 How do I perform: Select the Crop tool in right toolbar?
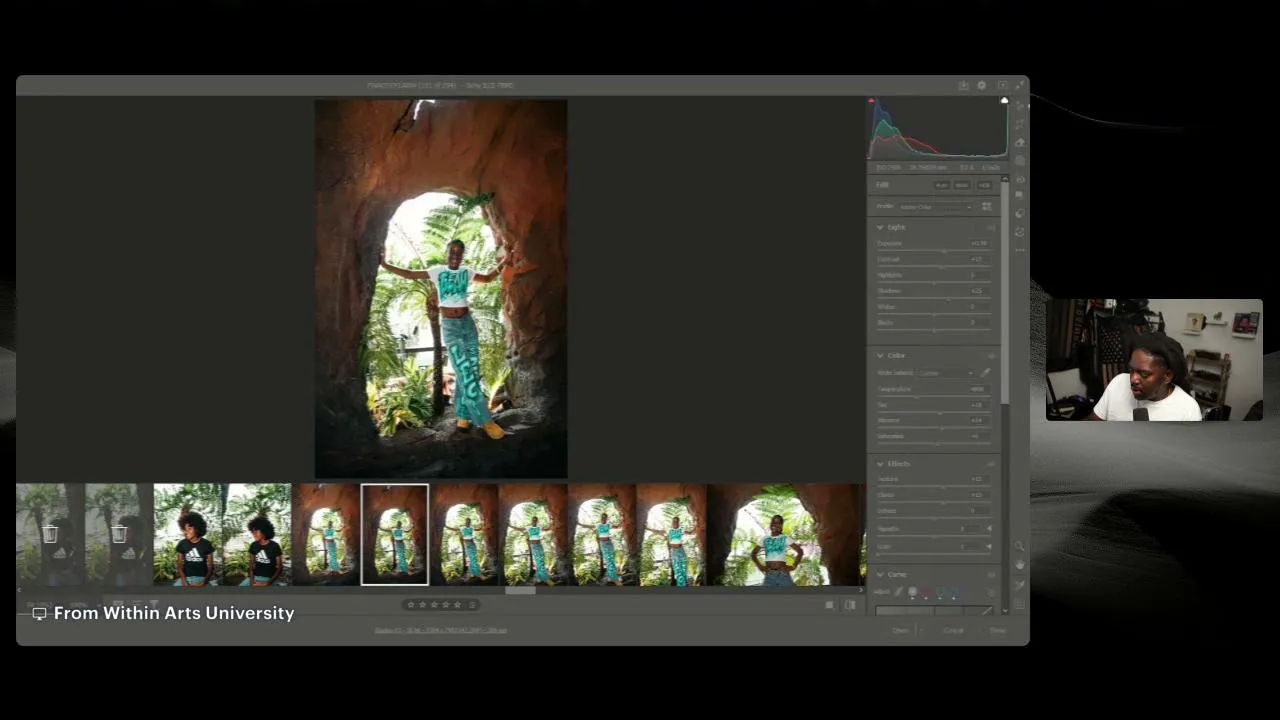[x=1020, y=125]
